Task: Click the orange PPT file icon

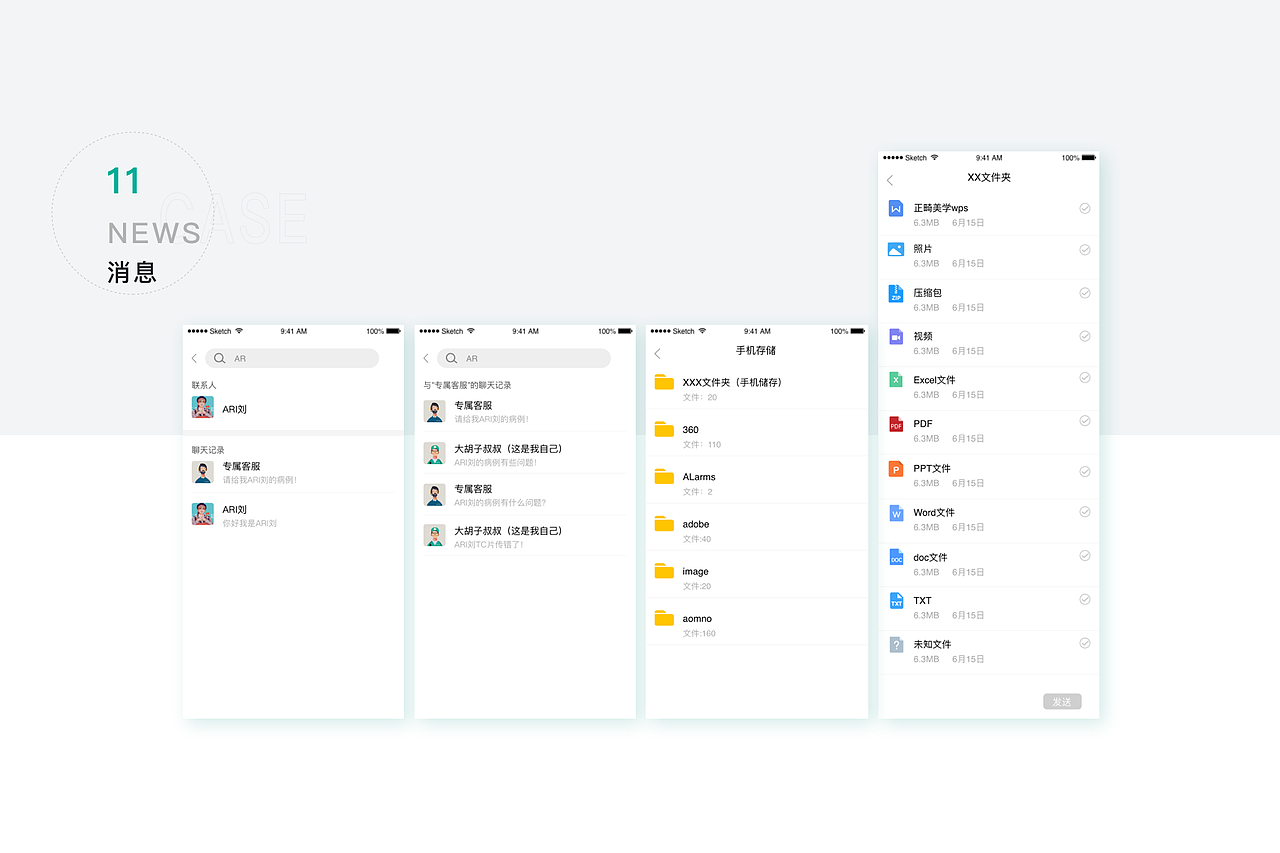Action: tap(896, 468)
